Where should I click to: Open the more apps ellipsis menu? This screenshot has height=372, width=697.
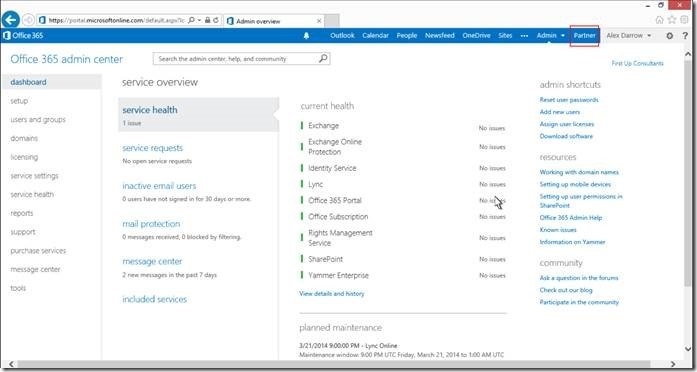524,36
